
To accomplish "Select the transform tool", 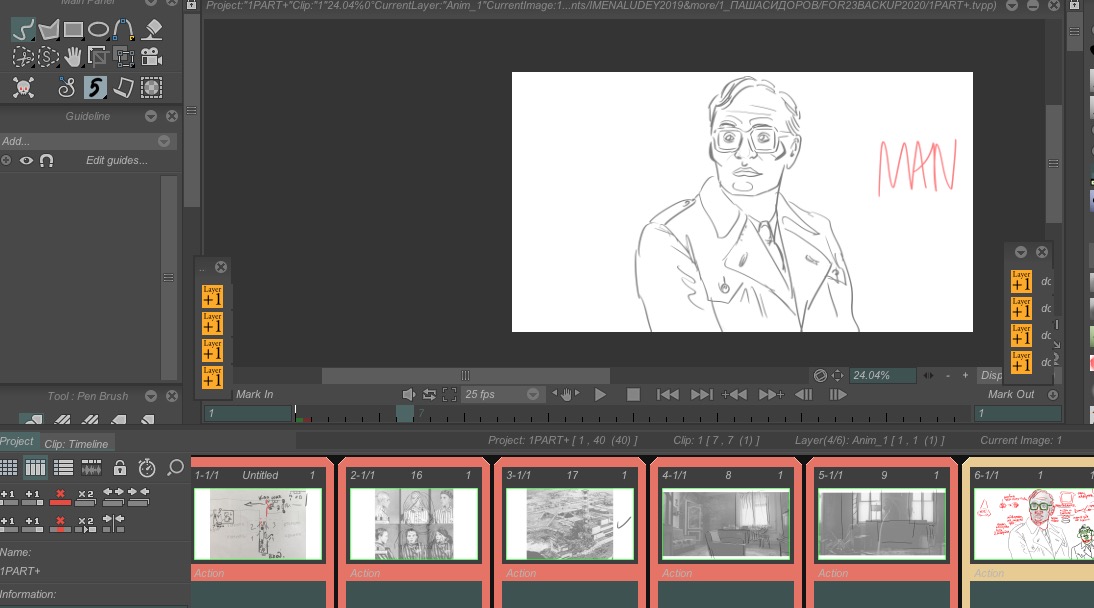I will pyautogui.click(x=124, y=57).
